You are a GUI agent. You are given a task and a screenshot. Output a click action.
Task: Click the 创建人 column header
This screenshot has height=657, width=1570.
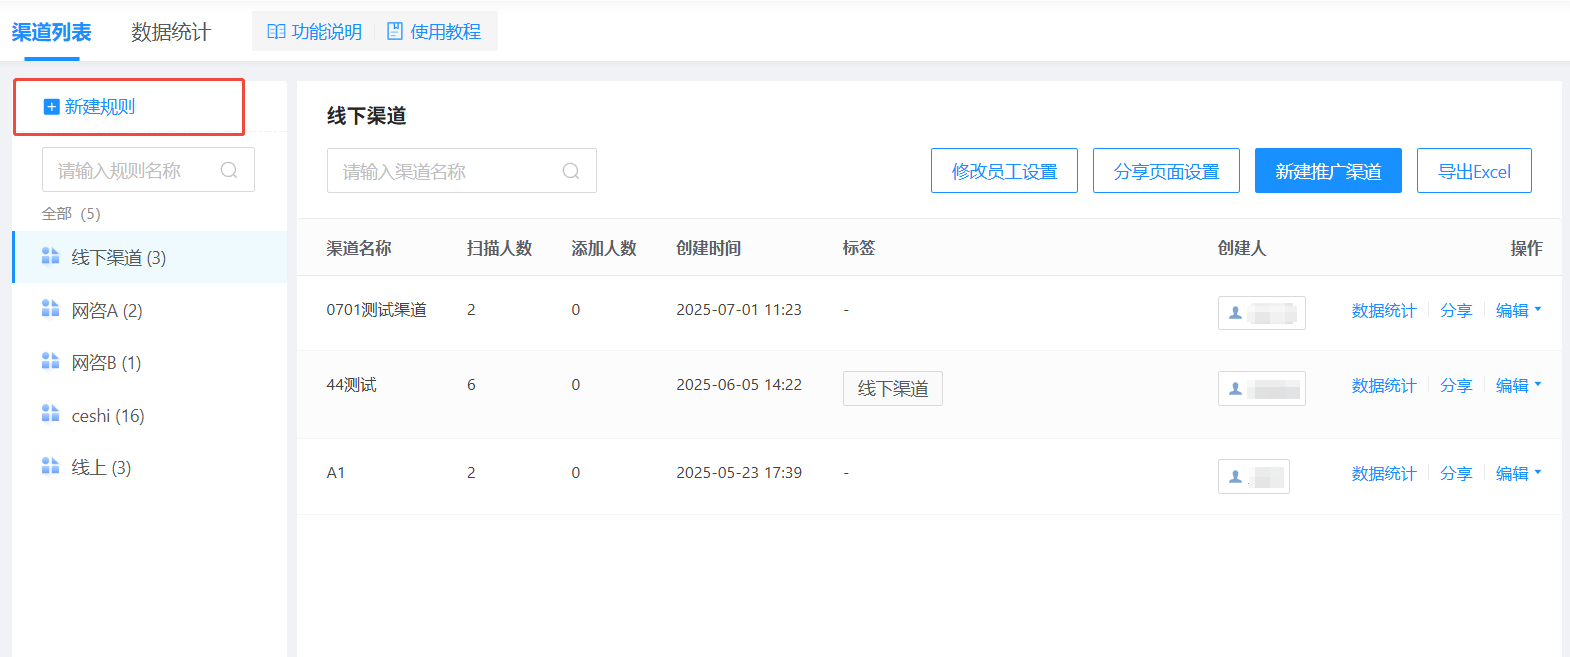pos(1242,248)
